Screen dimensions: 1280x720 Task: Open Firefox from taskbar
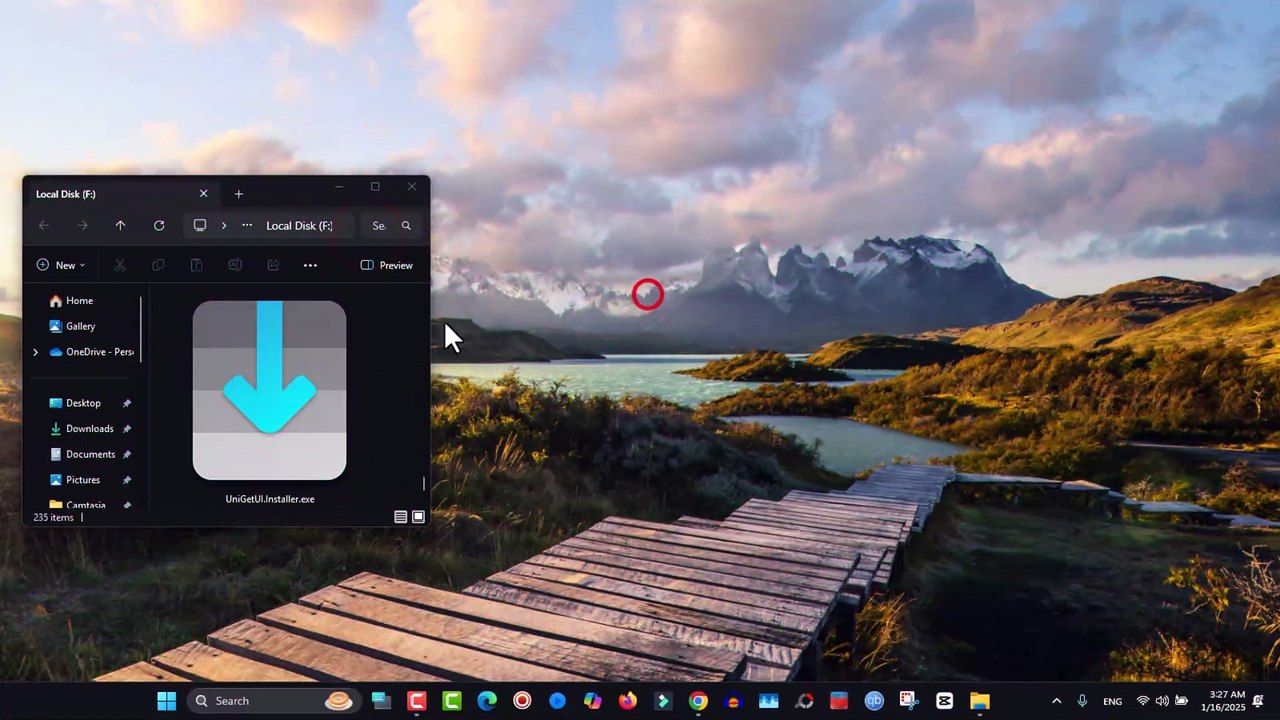pyautogui.click(x=627, y=701)
